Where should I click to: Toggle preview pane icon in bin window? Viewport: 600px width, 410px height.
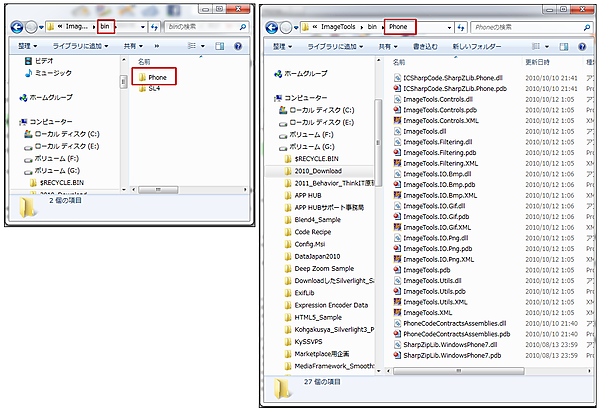[x=220, y=46]
